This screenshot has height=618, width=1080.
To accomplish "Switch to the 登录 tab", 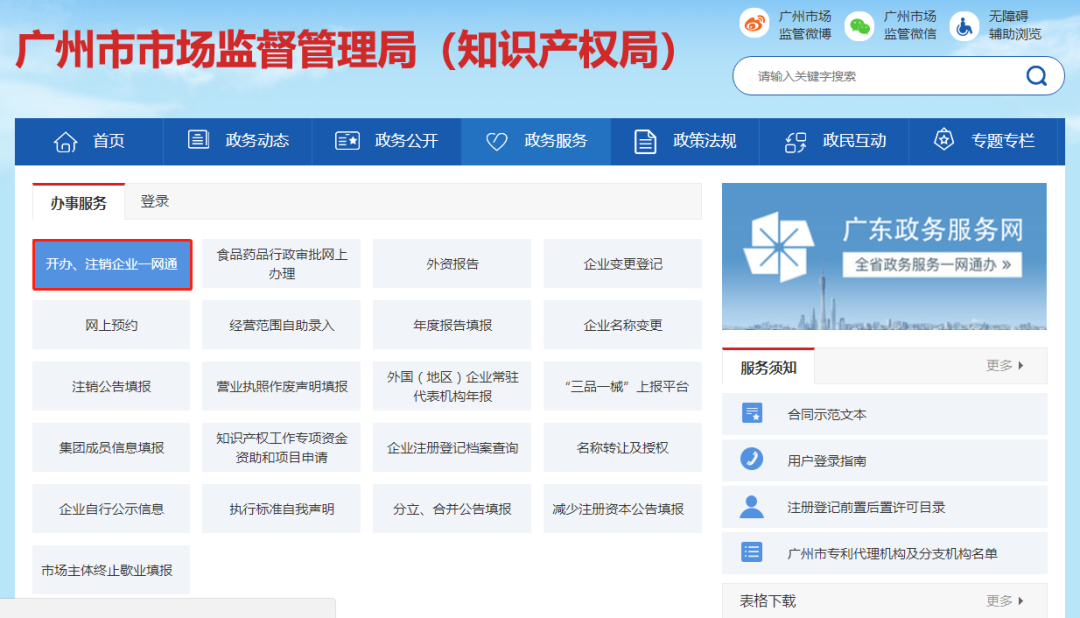I will [x=155, y=201].
